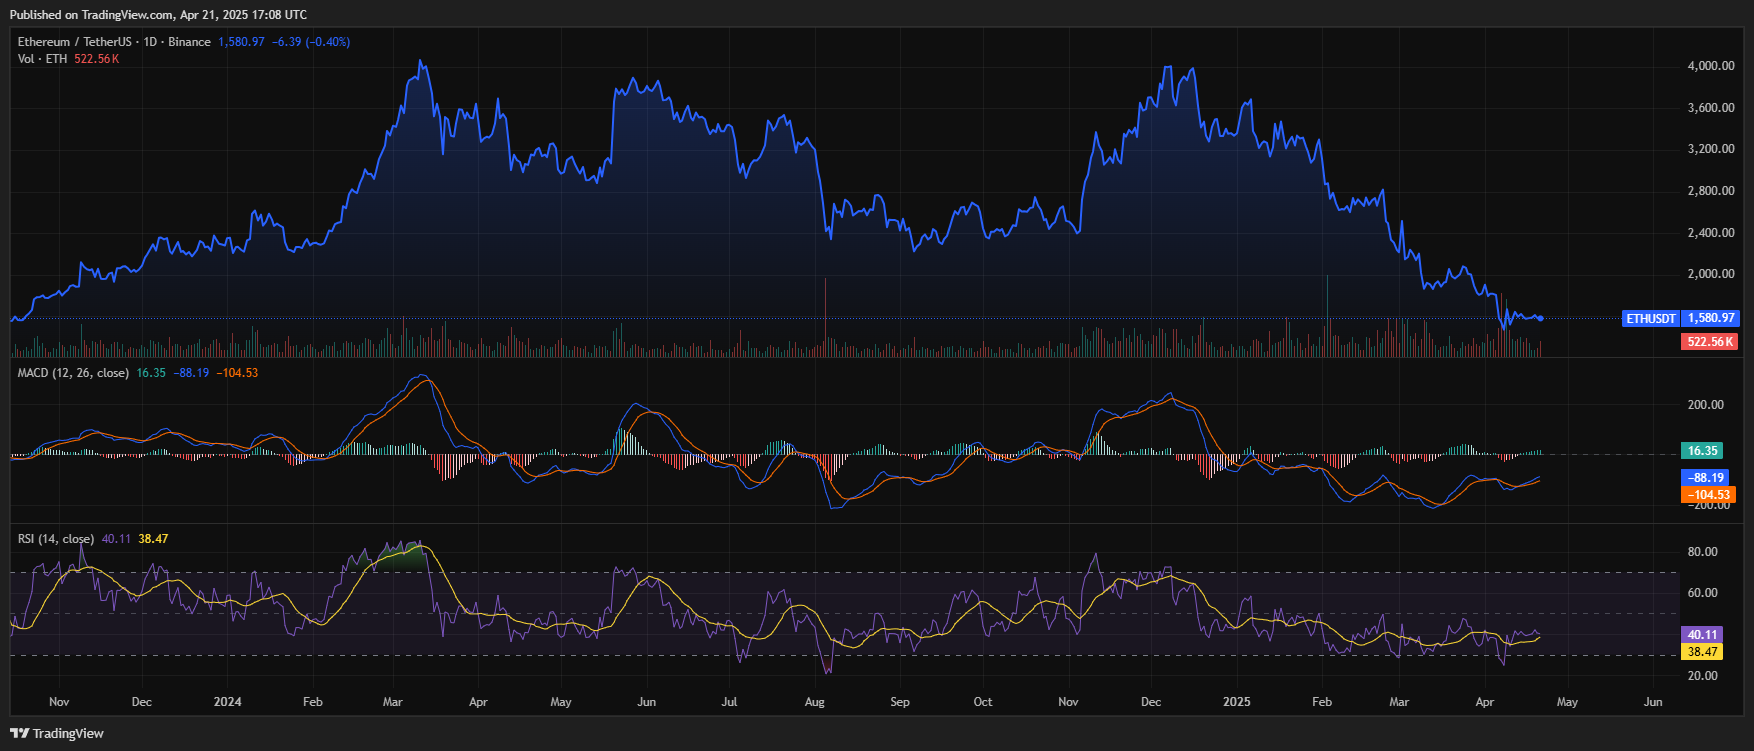Click the green 16.35 MACD histogram tag
The width and height of the screenshot is (1754, 751).
(1701, 451)
